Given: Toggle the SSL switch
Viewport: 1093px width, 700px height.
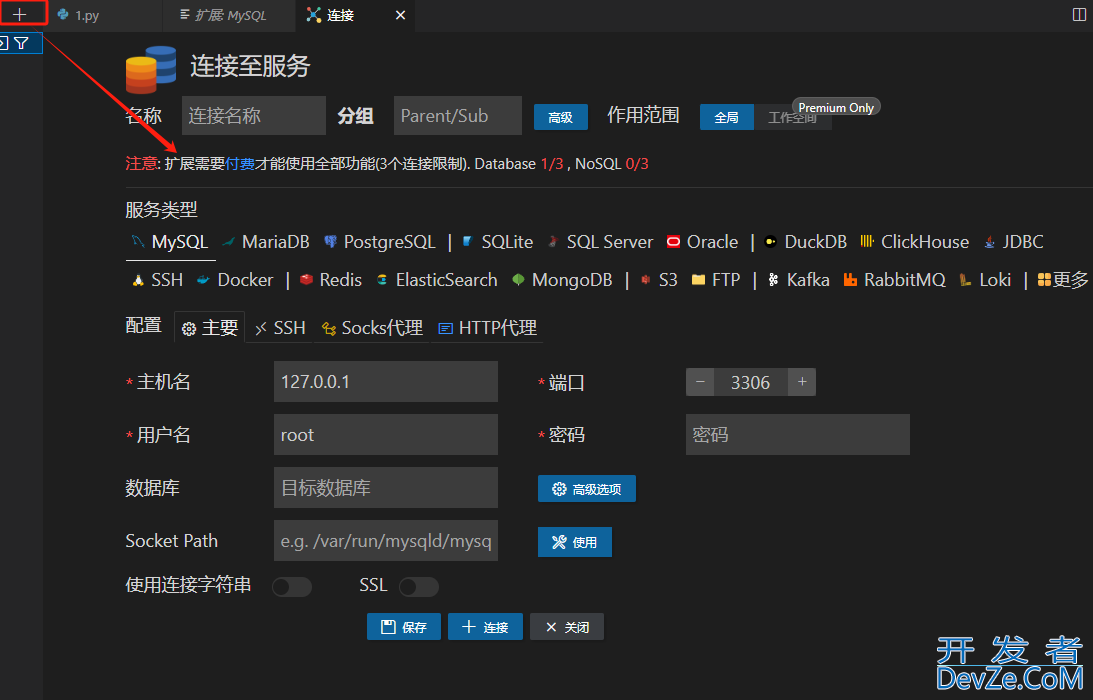Looking at the screenshot, I should (418, 586).
